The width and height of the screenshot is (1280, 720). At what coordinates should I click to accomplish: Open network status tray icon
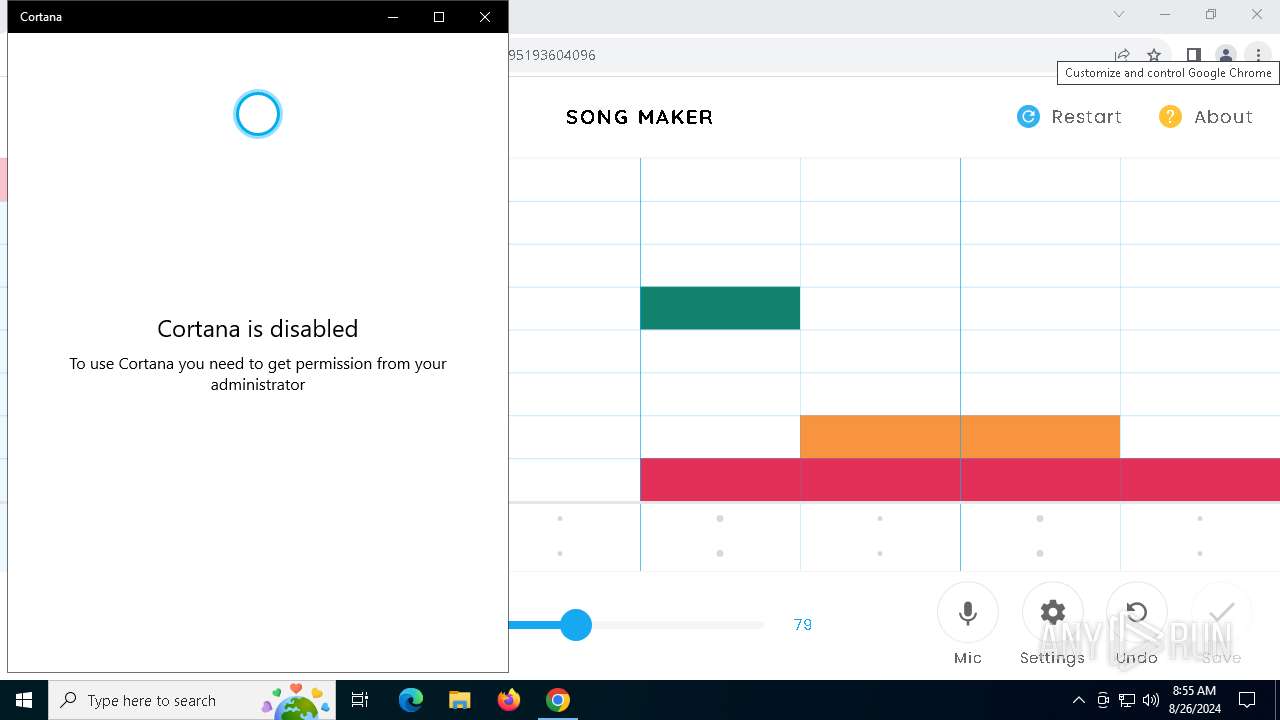point(1127,700)
